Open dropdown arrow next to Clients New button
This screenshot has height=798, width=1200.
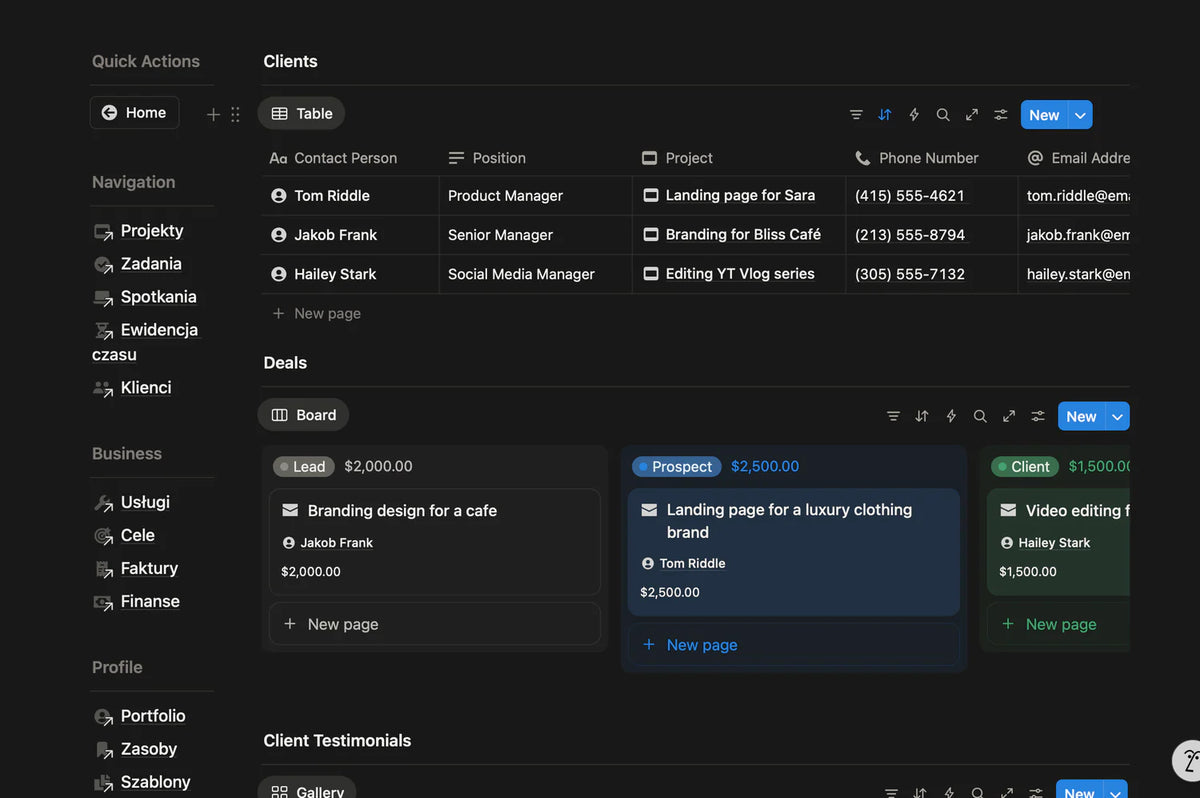pyautogui.click(x=1080, y=115)
